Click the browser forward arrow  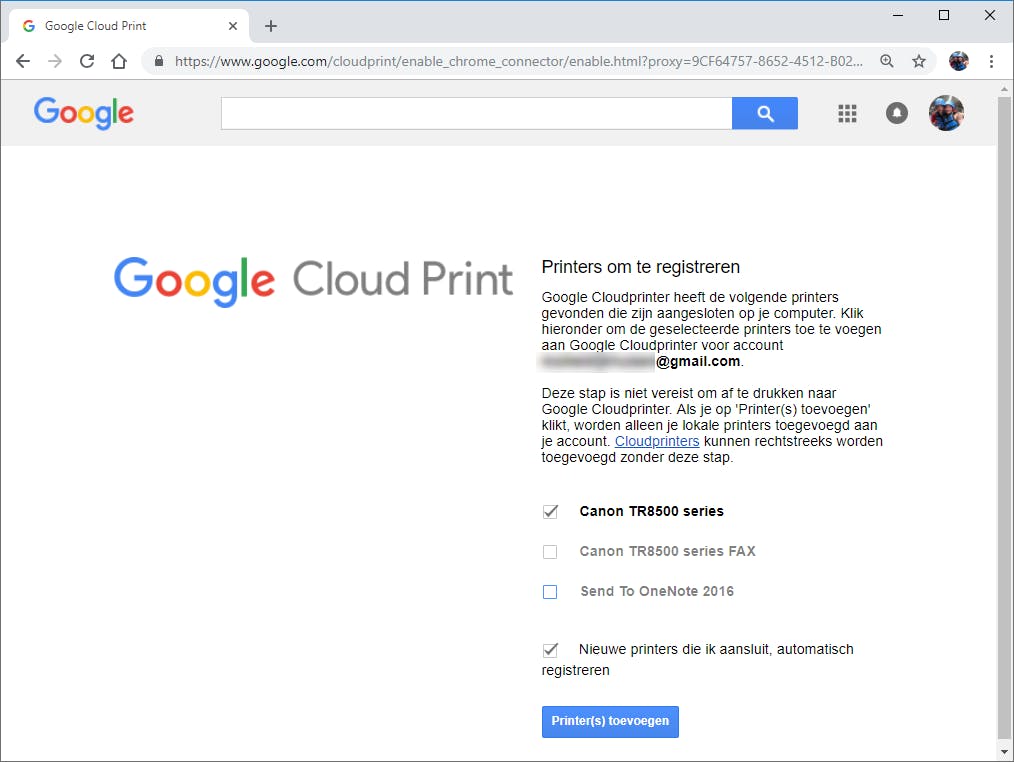55,61
